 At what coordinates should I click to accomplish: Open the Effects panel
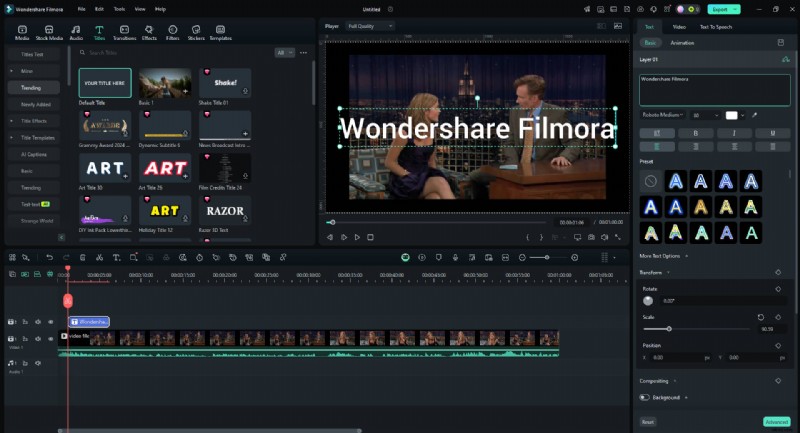click(149, 33)
